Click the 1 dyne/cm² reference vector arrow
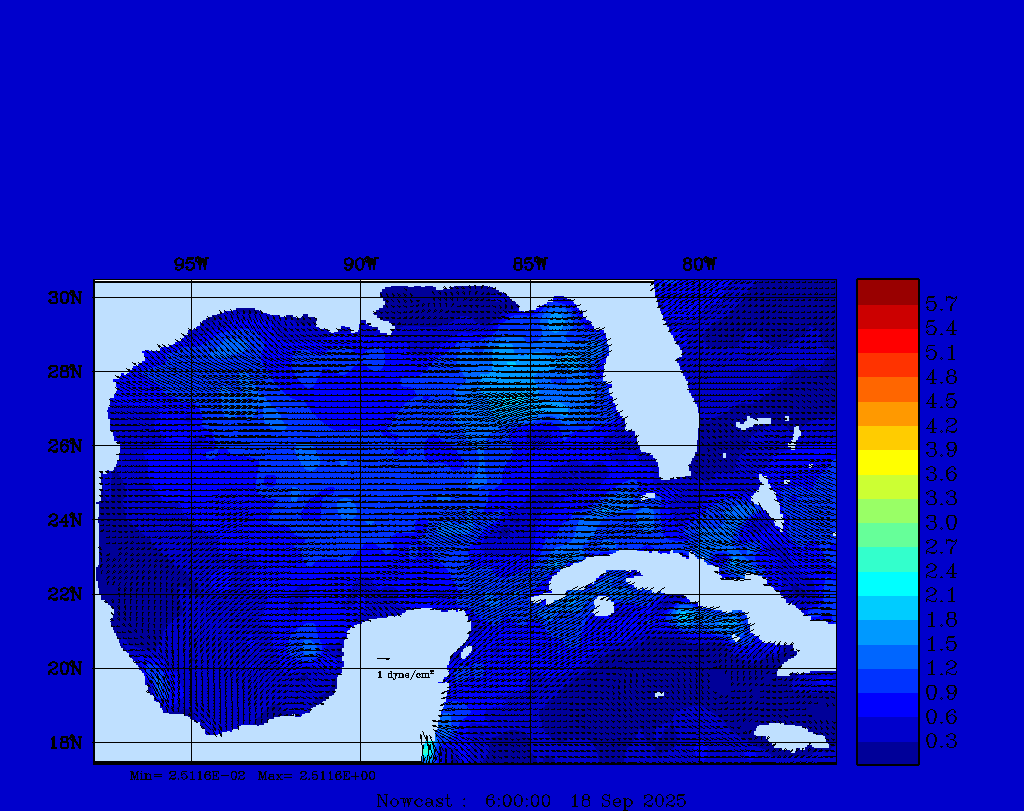 pos(383,659)
